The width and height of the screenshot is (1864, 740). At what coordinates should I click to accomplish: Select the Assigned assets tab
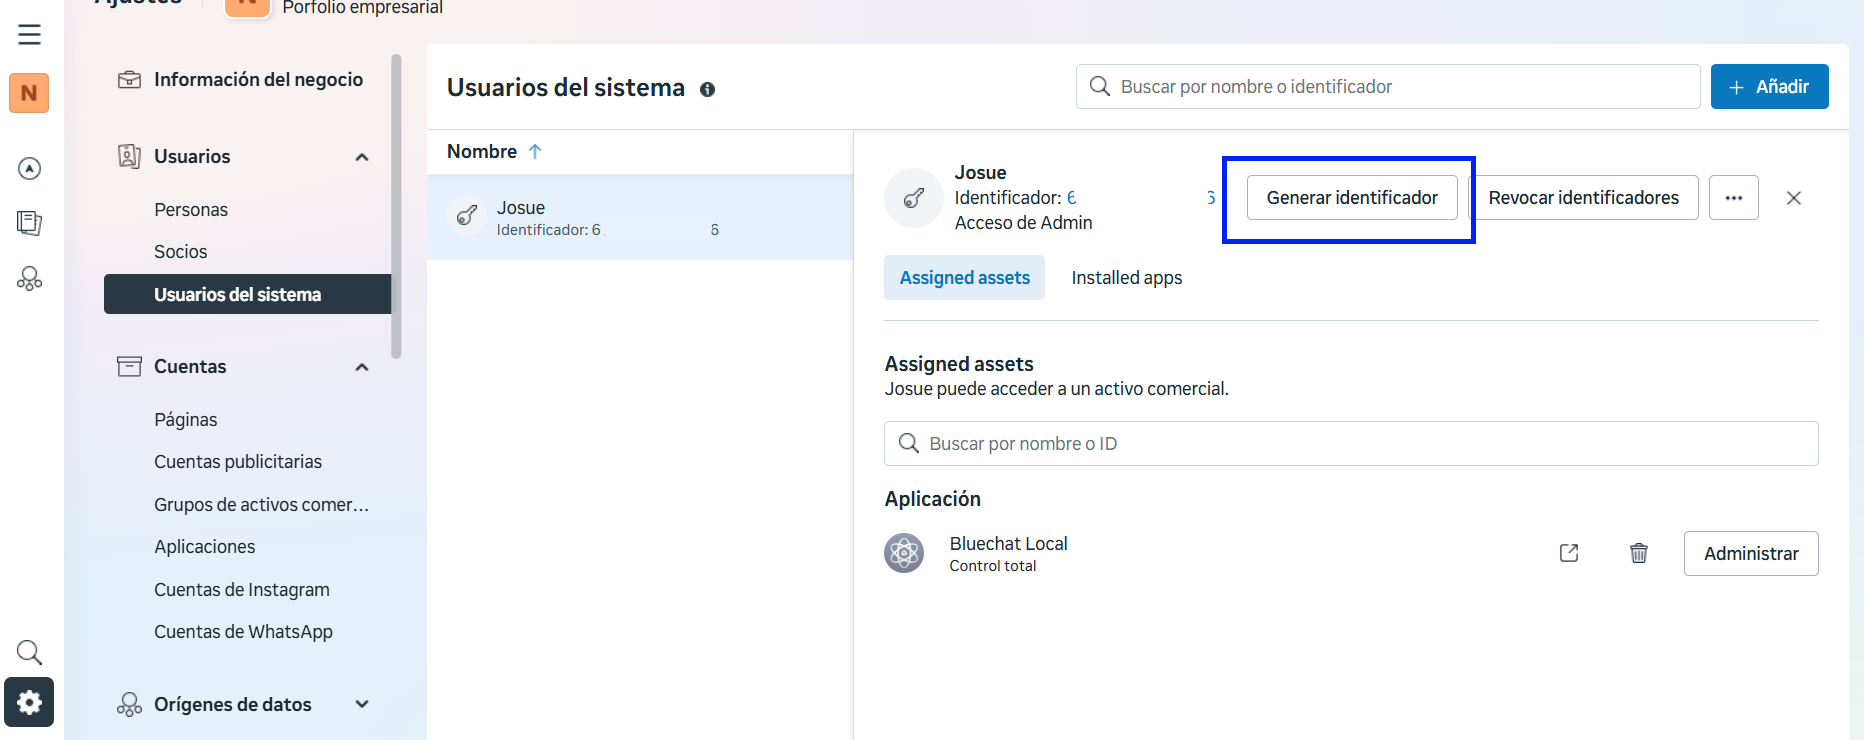tap(964, 278)
